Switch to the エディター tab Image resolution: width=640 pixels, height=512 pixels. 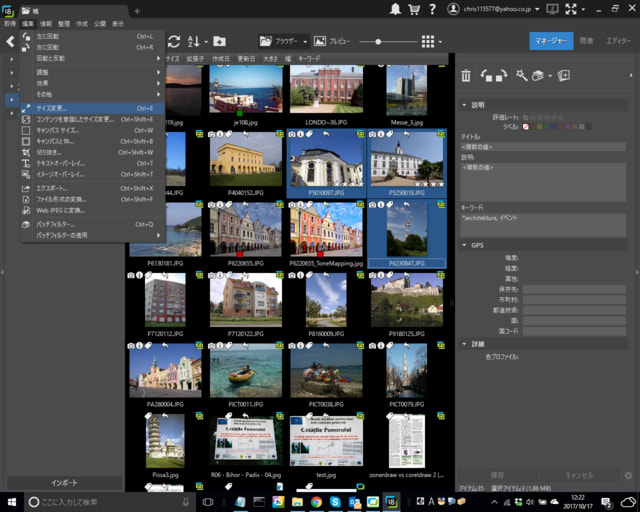point(620,41)
